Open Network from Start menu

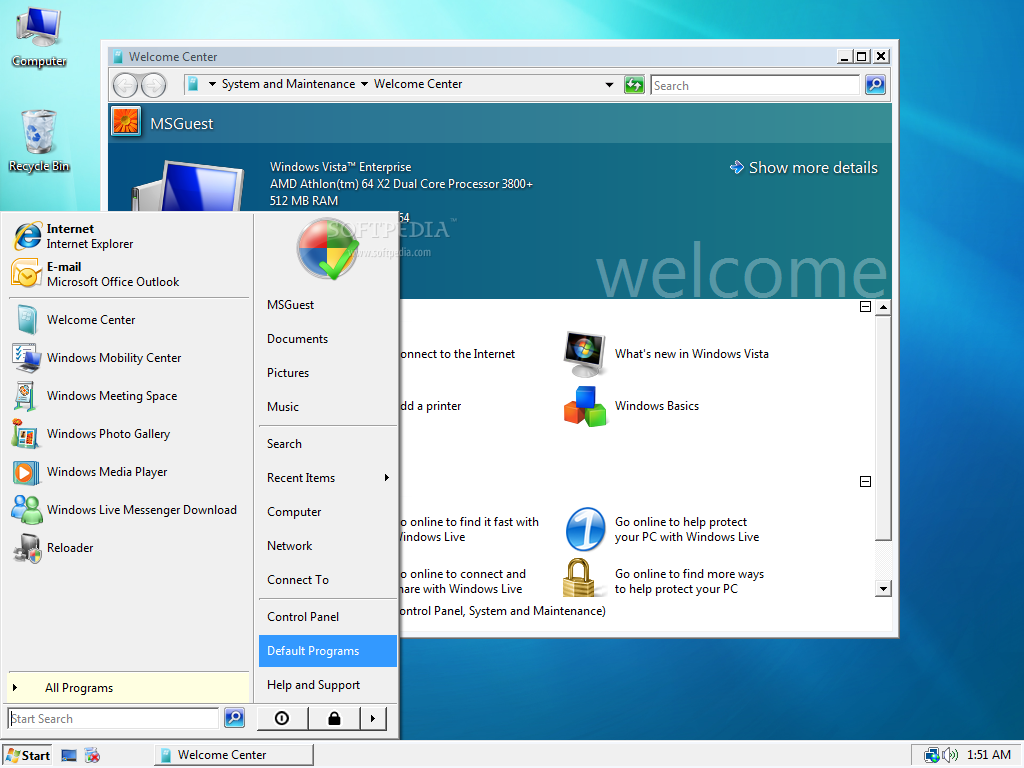pyautogui.click(x=328, y=546)
